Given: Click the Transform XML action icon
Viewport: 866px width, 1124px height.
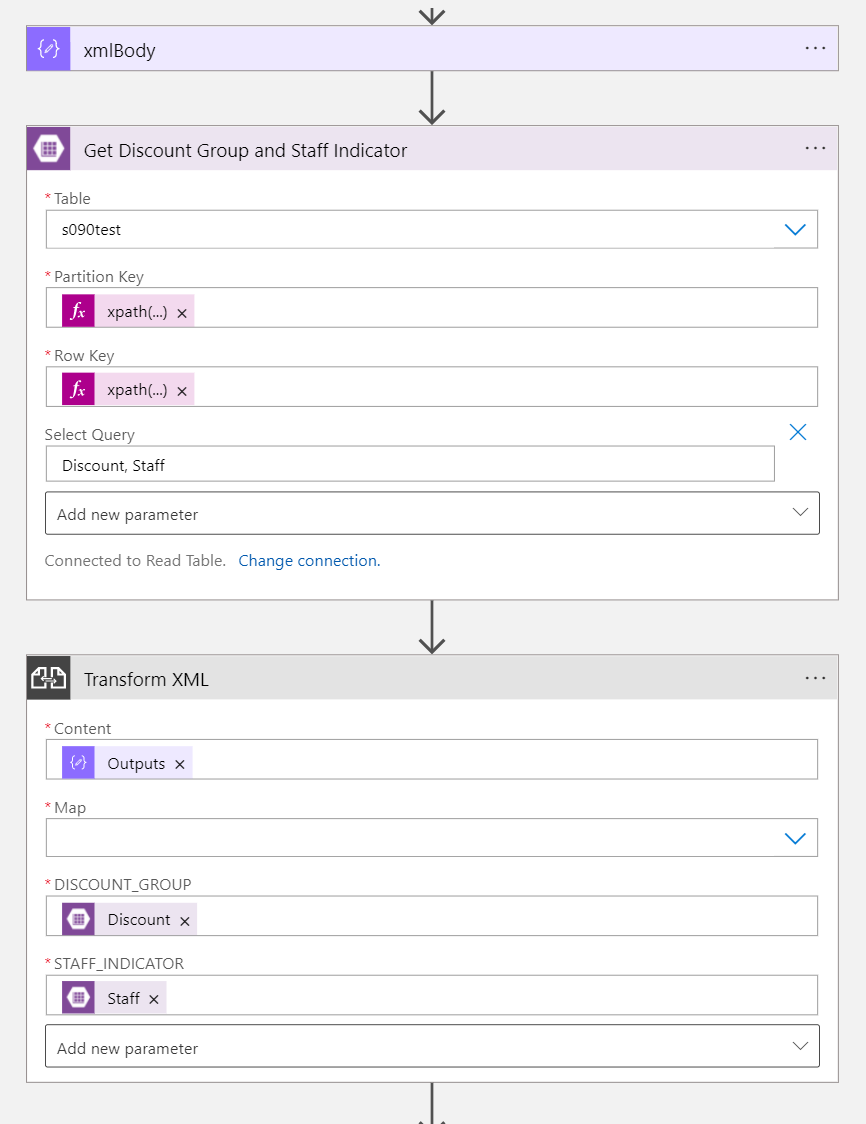Looking at the screenshot, I should (x=48, y=679).
